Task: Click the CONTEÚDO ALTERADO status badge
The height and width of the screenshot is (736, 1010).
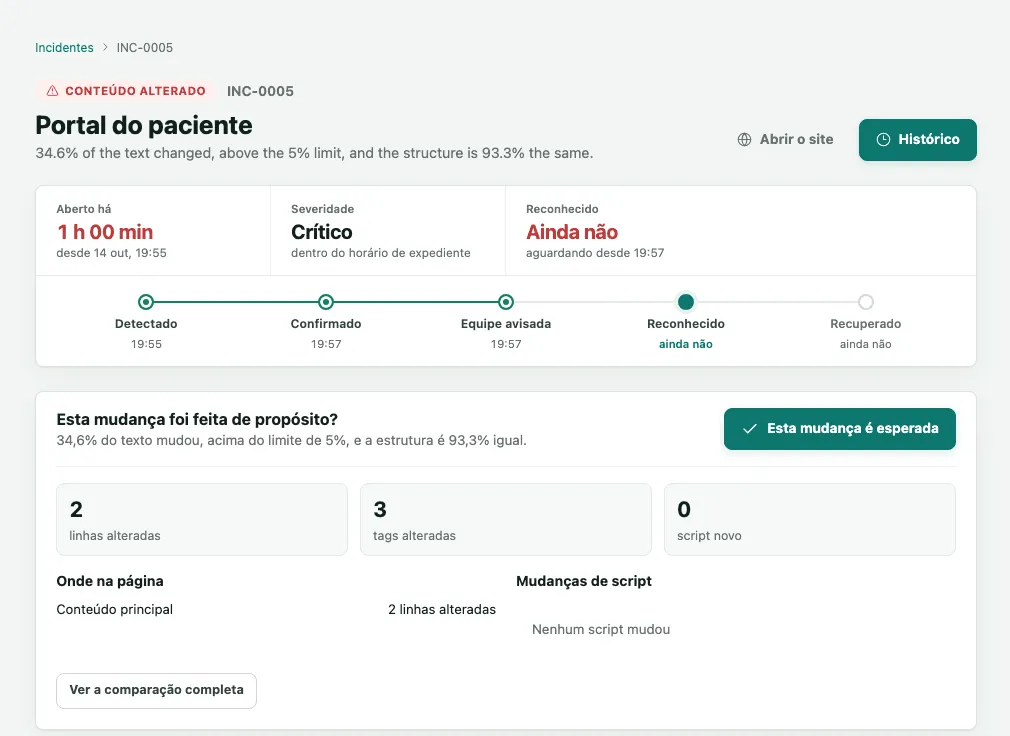Action: [x=125, y=91]
